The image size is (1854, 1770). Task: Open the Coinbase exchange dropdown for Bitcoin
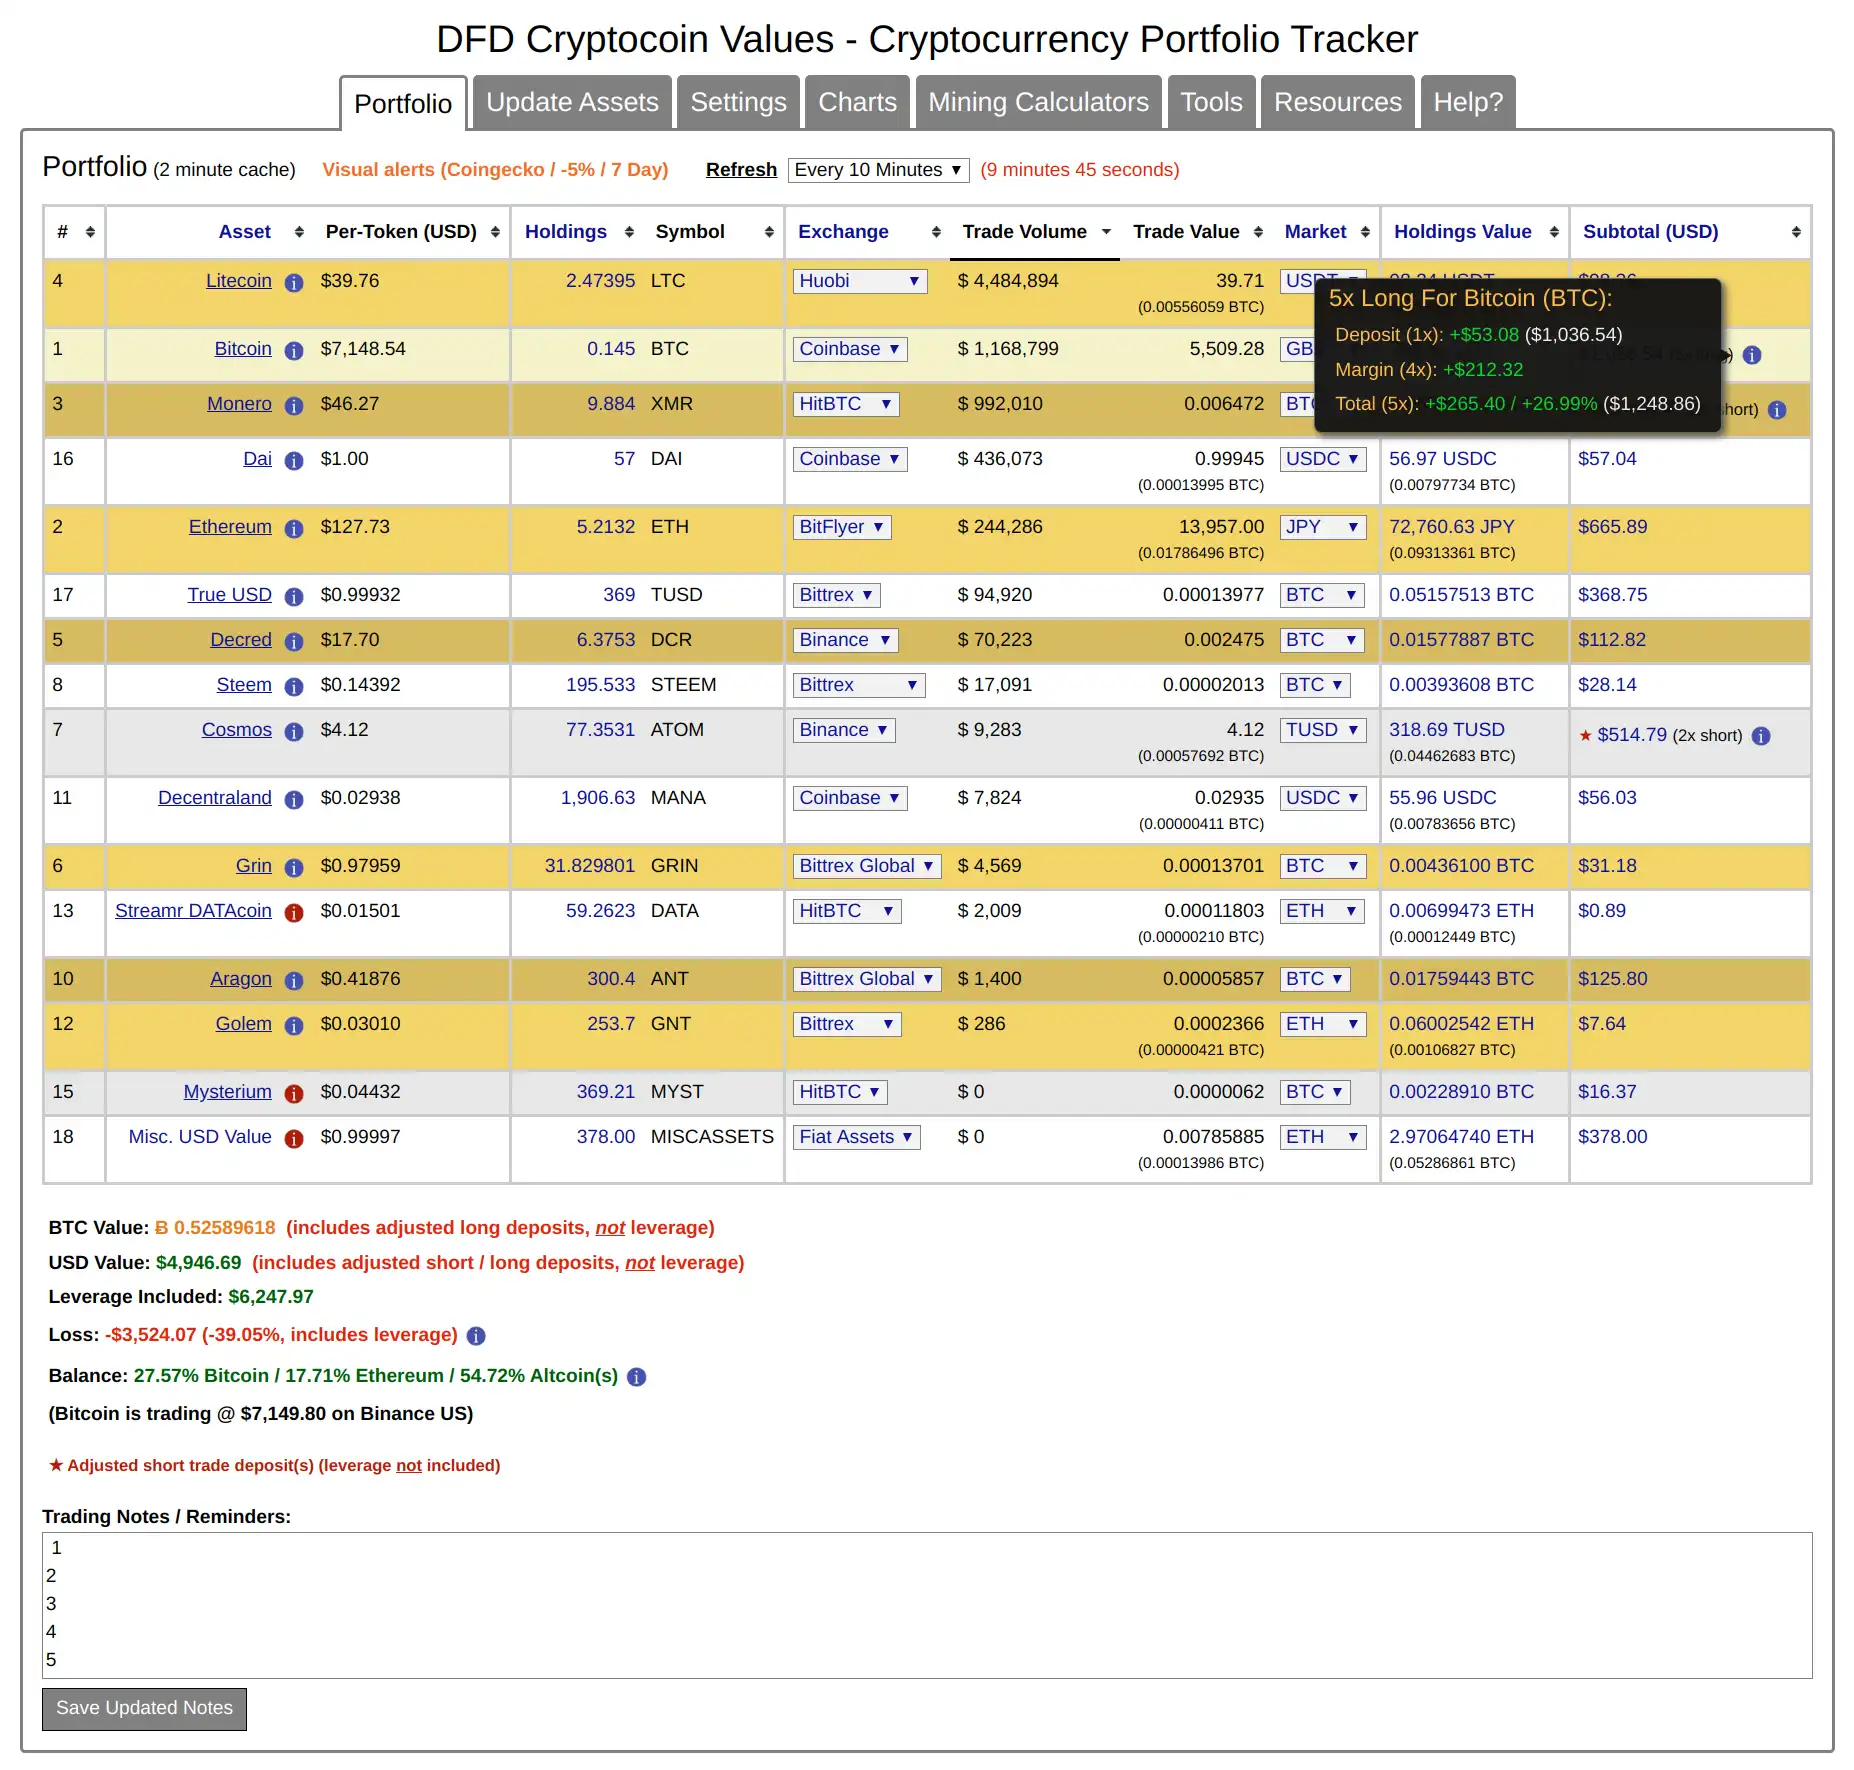point(850,349)
